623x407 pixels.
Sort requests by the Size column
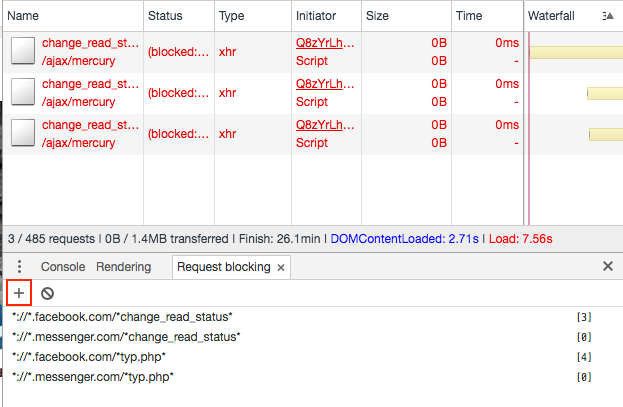[x=377, y=16]
